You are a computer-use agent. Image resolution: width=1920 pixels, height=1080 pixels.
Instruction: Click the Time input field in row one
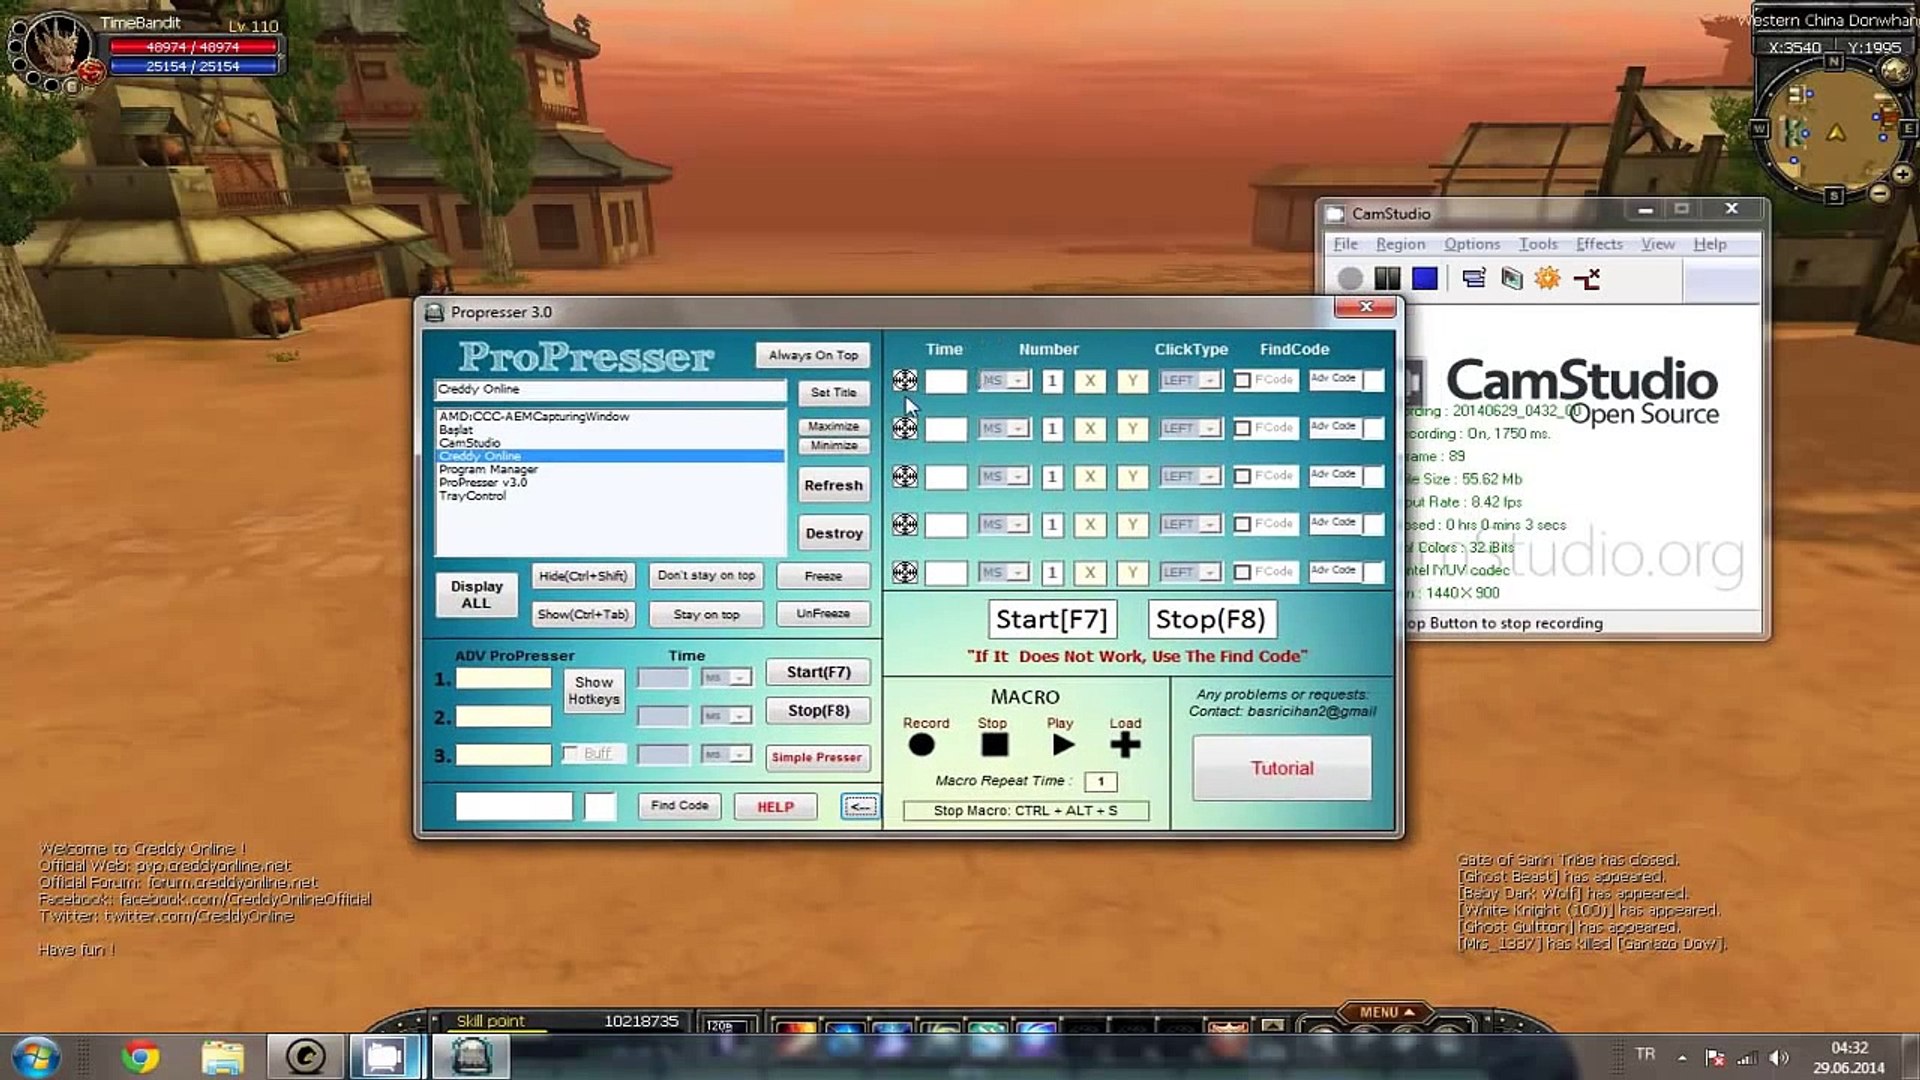tap(945, 380)
